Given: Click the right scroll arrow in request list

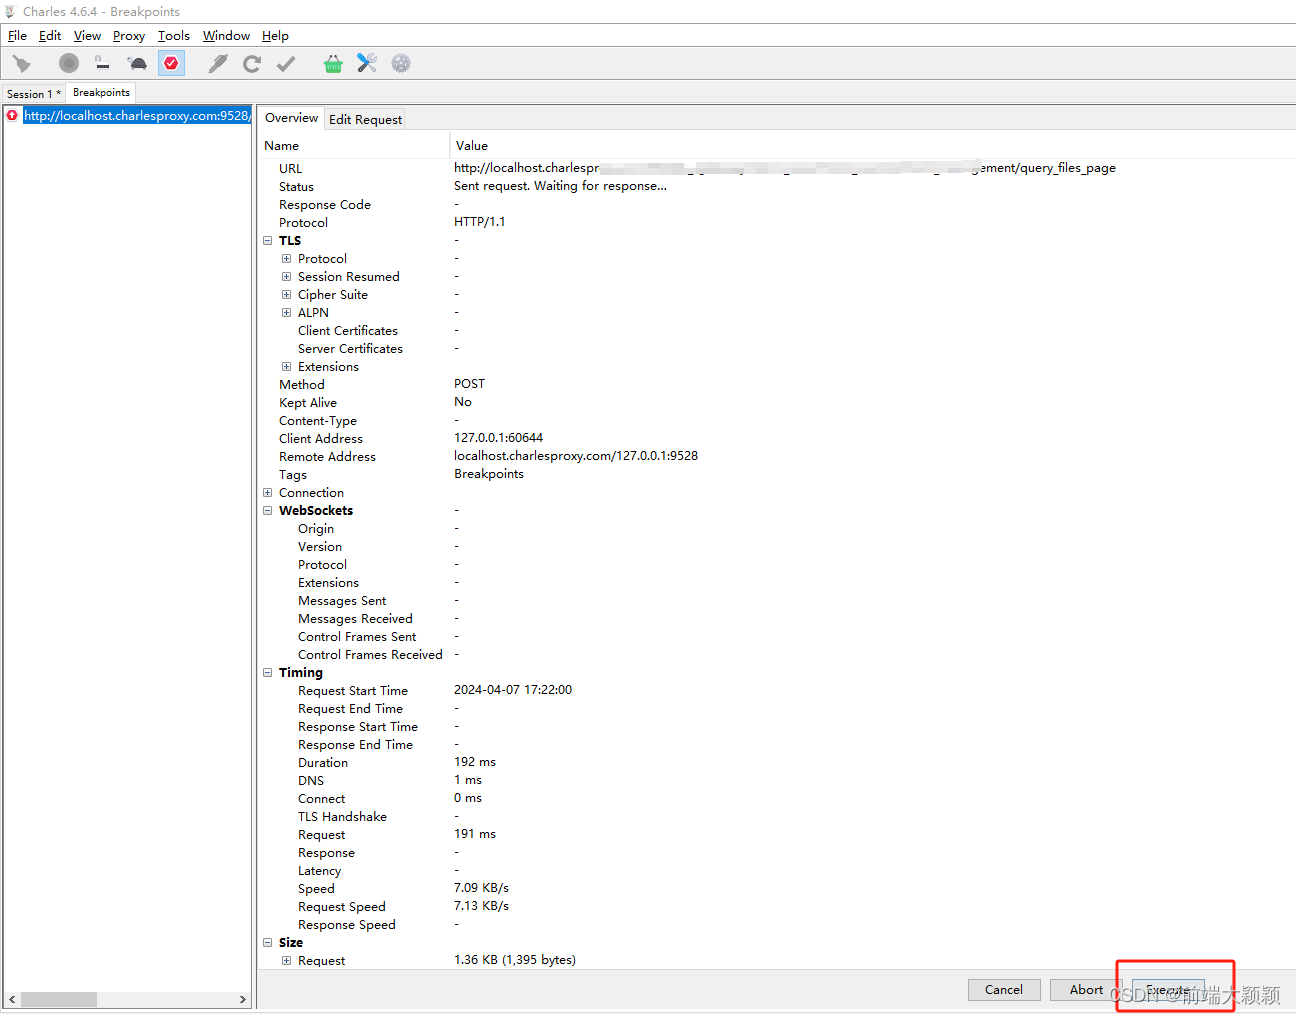Looking at the screenshot, I should (242, 999).
